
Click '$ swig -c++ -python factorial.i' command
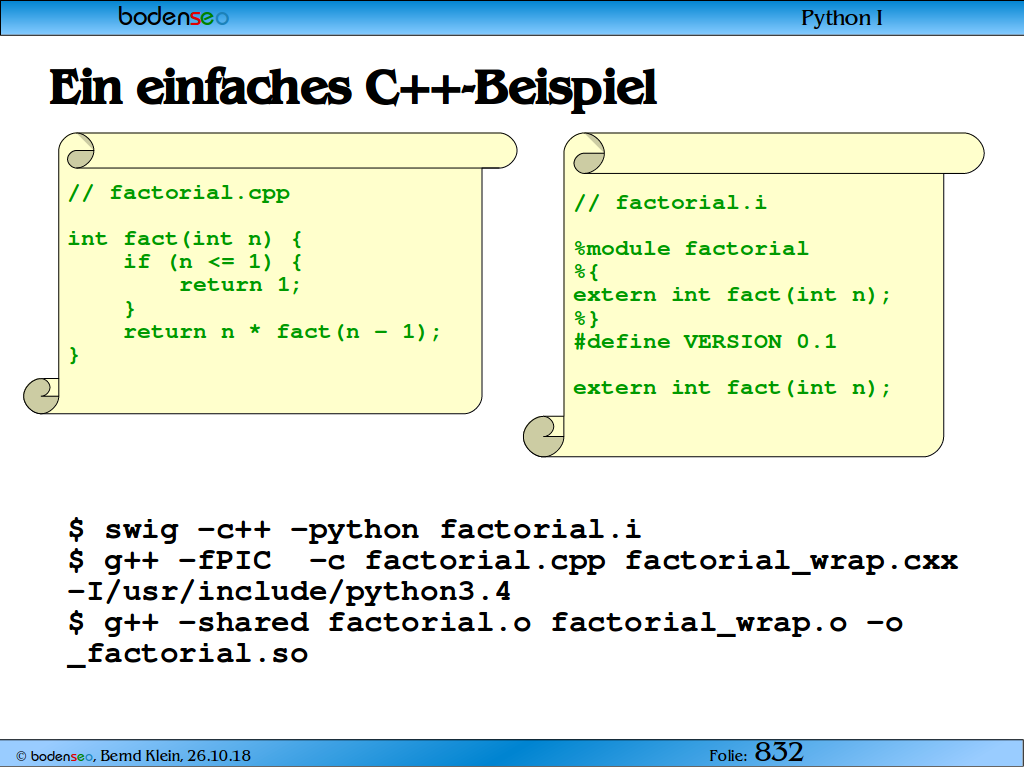355,530
